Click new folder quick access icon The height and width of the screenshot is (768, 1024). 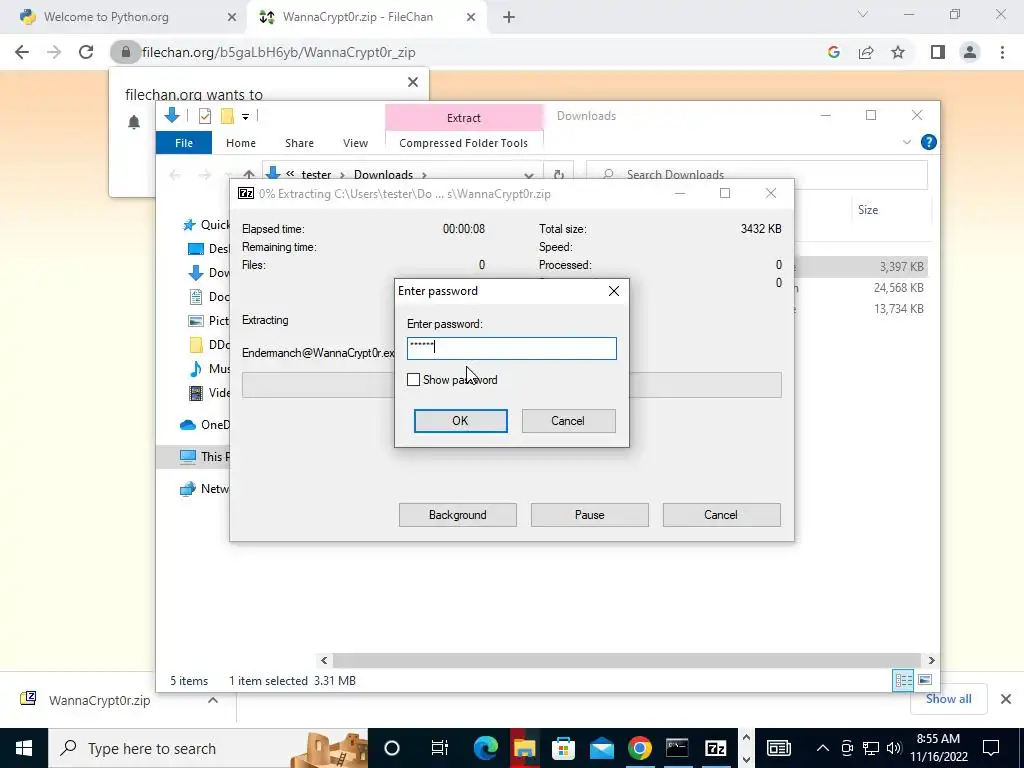tap(227, 116)
